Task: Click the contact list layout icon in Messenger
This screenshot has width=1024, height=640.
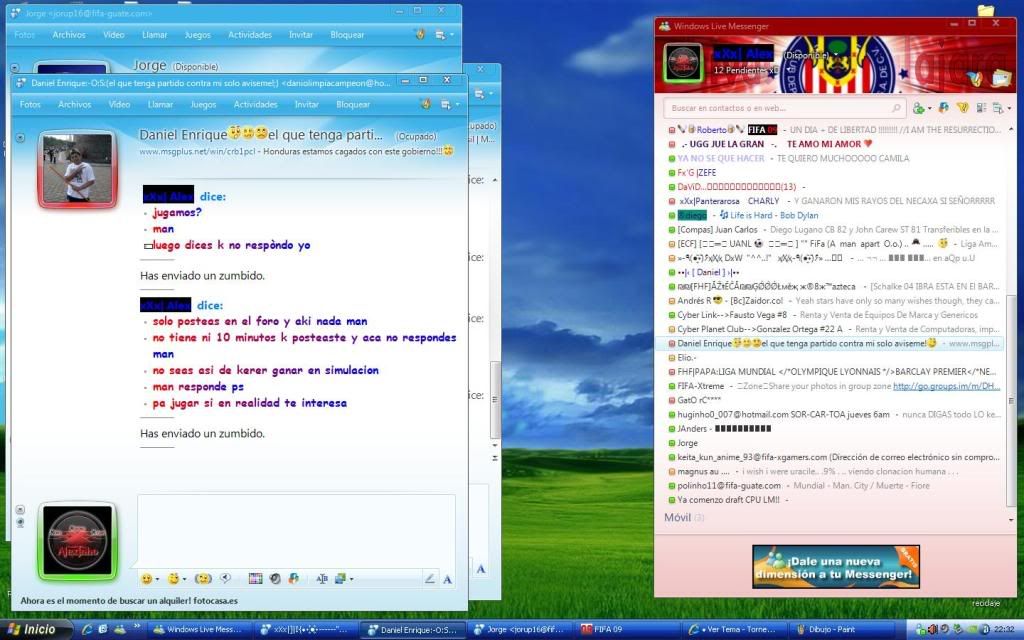Action: click(981, 108)
